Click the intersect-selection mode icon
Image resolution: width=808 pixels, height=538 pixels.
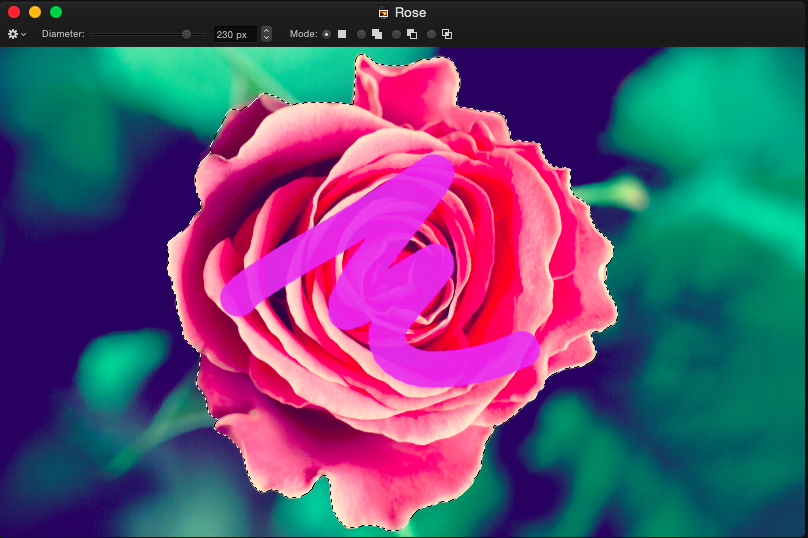[x=447, y=34]
